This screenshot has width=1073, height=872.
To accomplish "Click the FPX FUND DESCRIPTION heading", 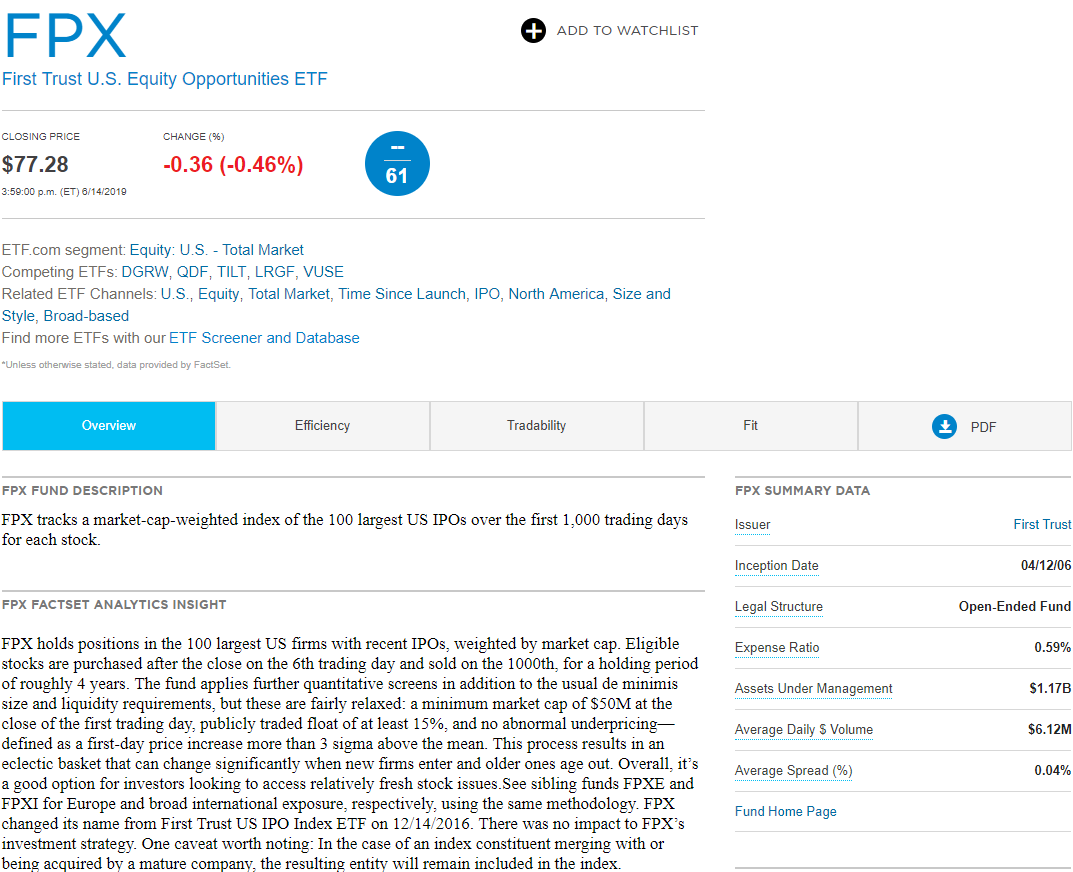I will click(82, 491).
